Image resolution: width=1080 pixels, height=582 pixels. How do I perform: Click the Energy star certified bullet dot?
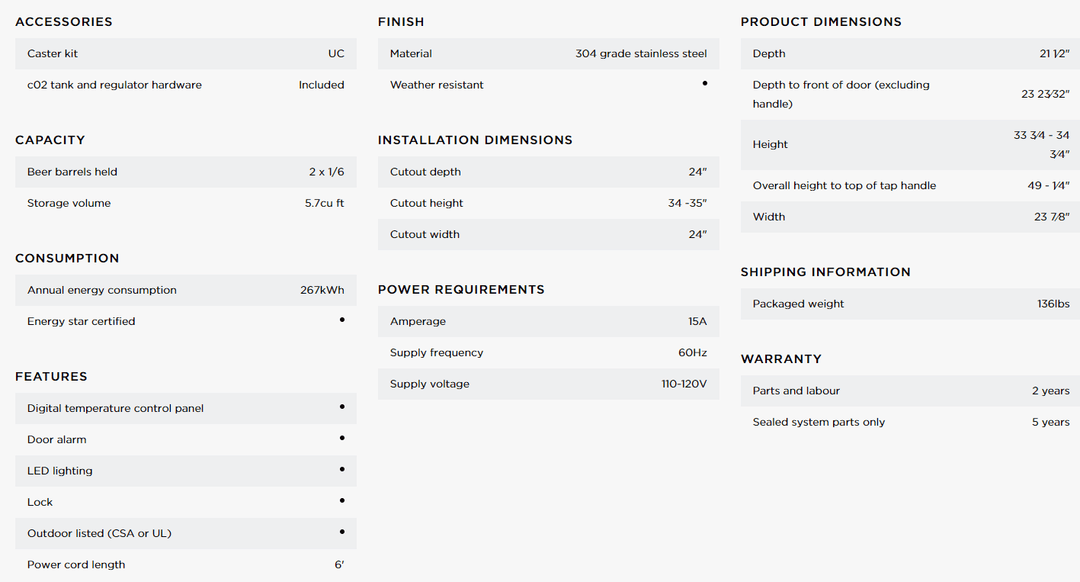(x=342, y=320)
